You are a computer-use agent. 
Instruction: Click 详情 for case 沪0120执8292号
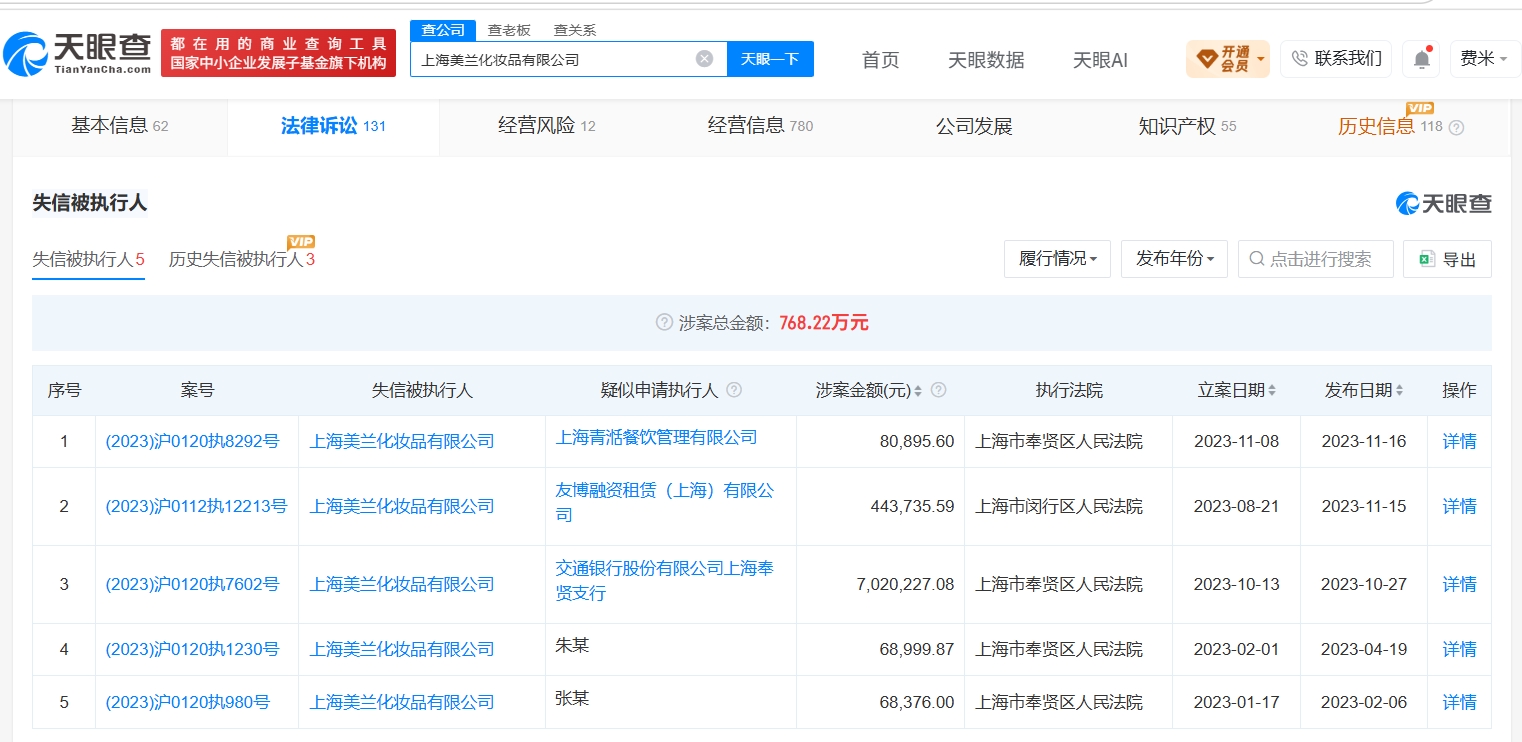[x=1459, y=441]
